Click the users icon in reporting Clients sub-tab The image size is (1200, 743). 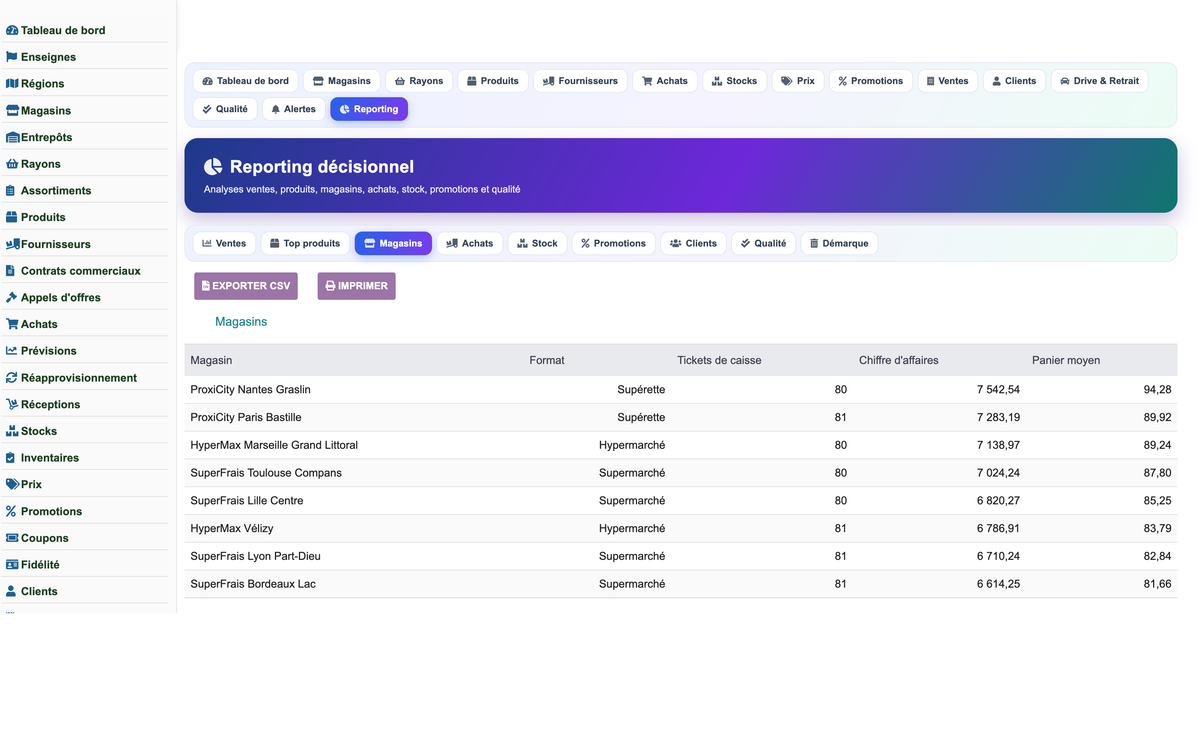tap(675, 243)
